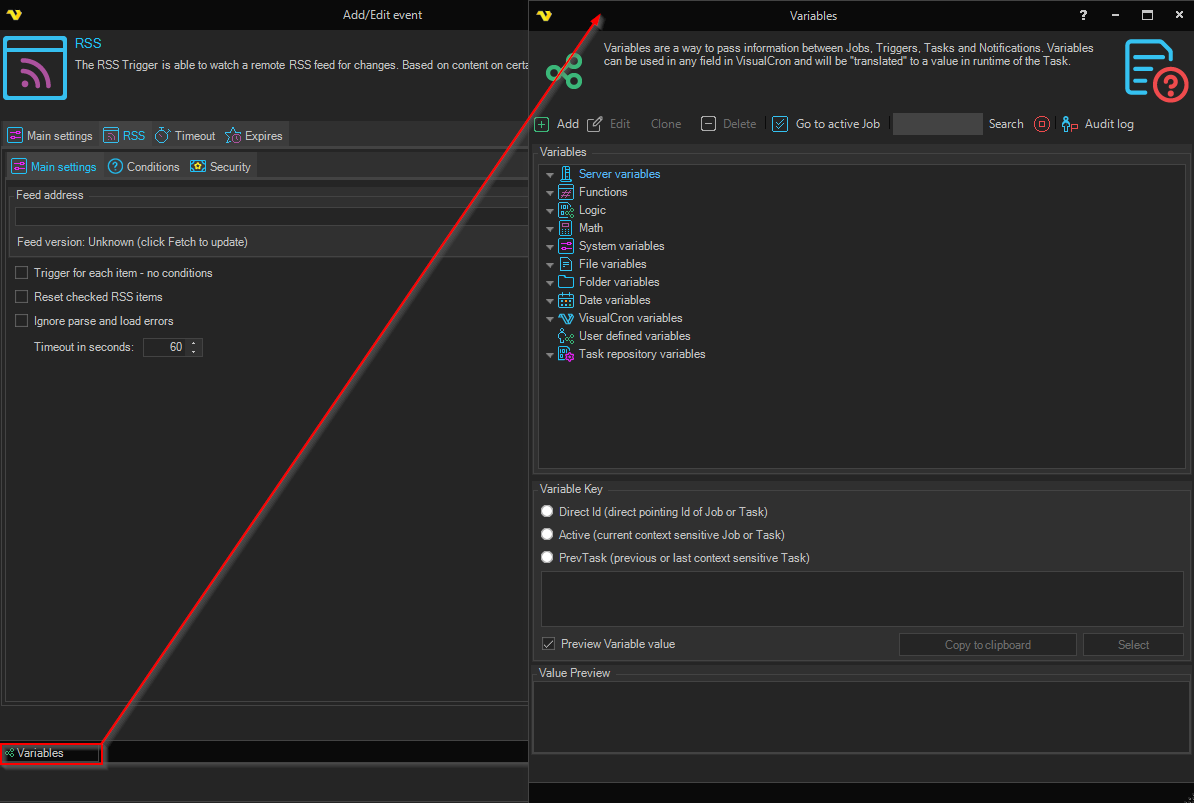
Task: Open the Audit log icon
Action: pyautogui.click(x=1069, y=125)
